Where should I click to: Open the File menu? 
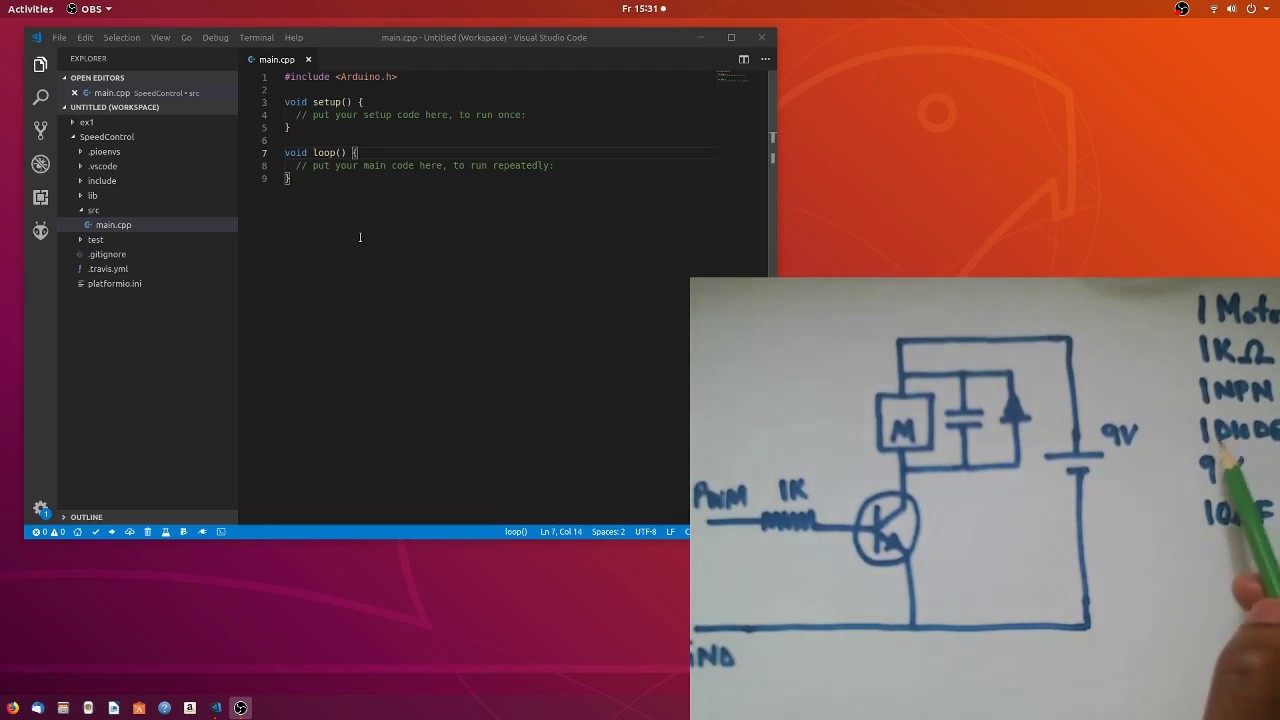[x=59, y=38]
